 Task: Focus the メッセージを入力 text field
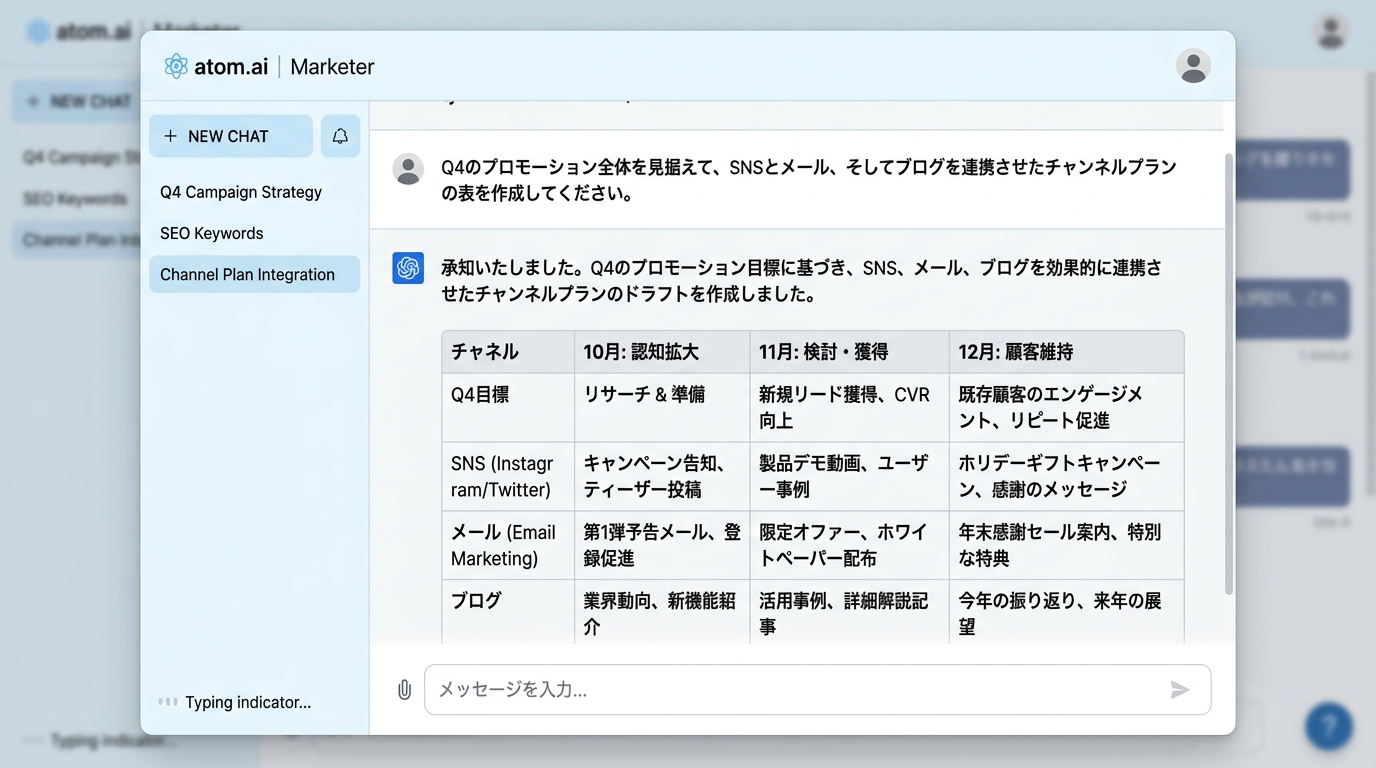(800, 689)
